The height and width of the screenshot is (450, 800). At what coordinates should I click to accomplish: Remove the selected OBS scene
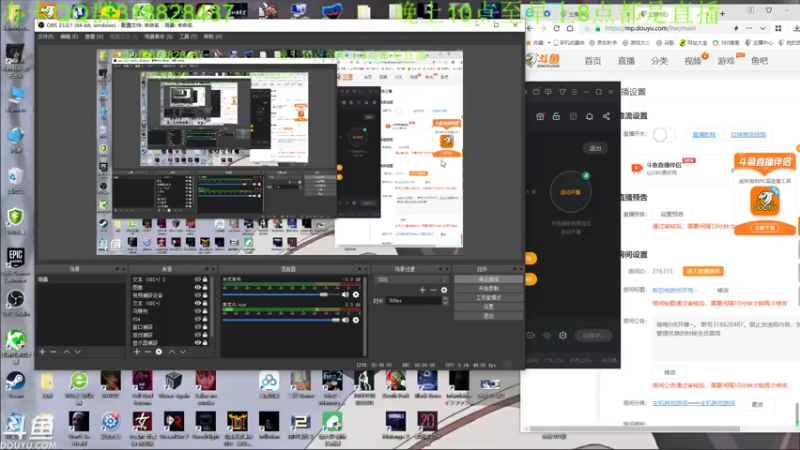coord(53,352)
